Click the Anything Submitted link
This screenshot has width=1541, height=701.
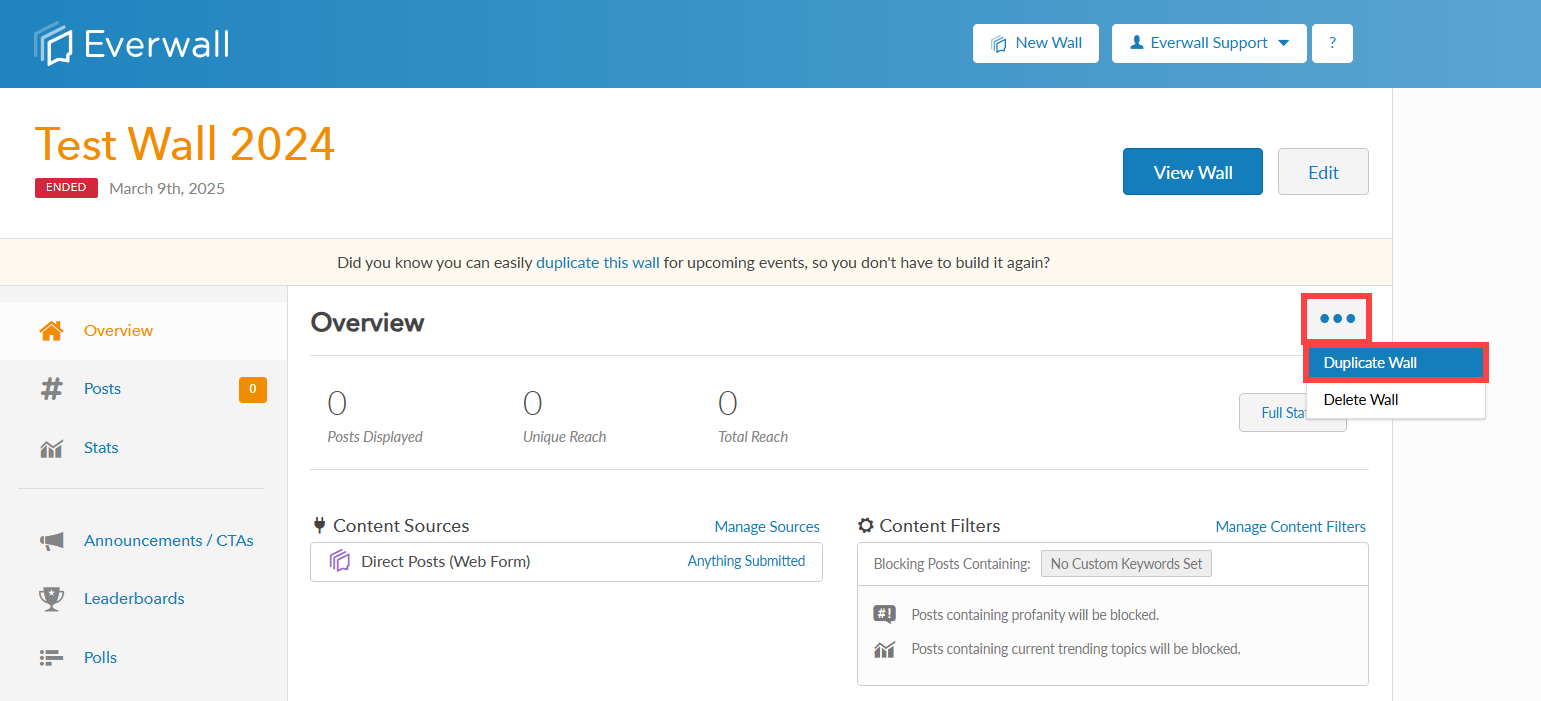(746, 561)
